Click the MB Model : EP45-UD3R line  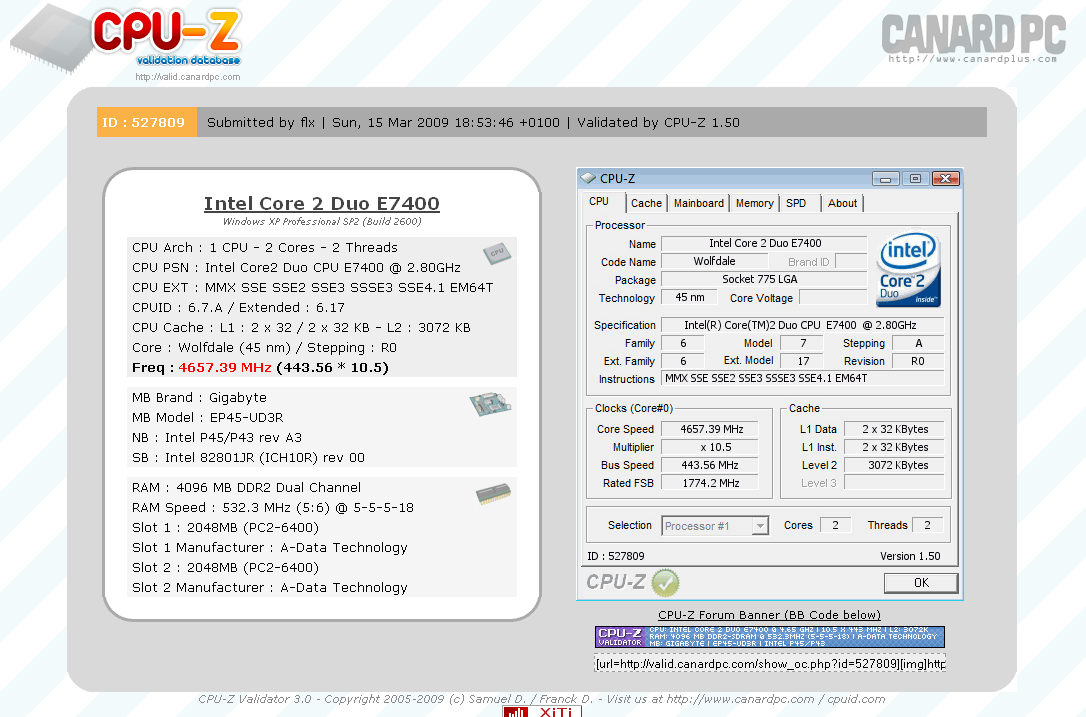point(208,418)
